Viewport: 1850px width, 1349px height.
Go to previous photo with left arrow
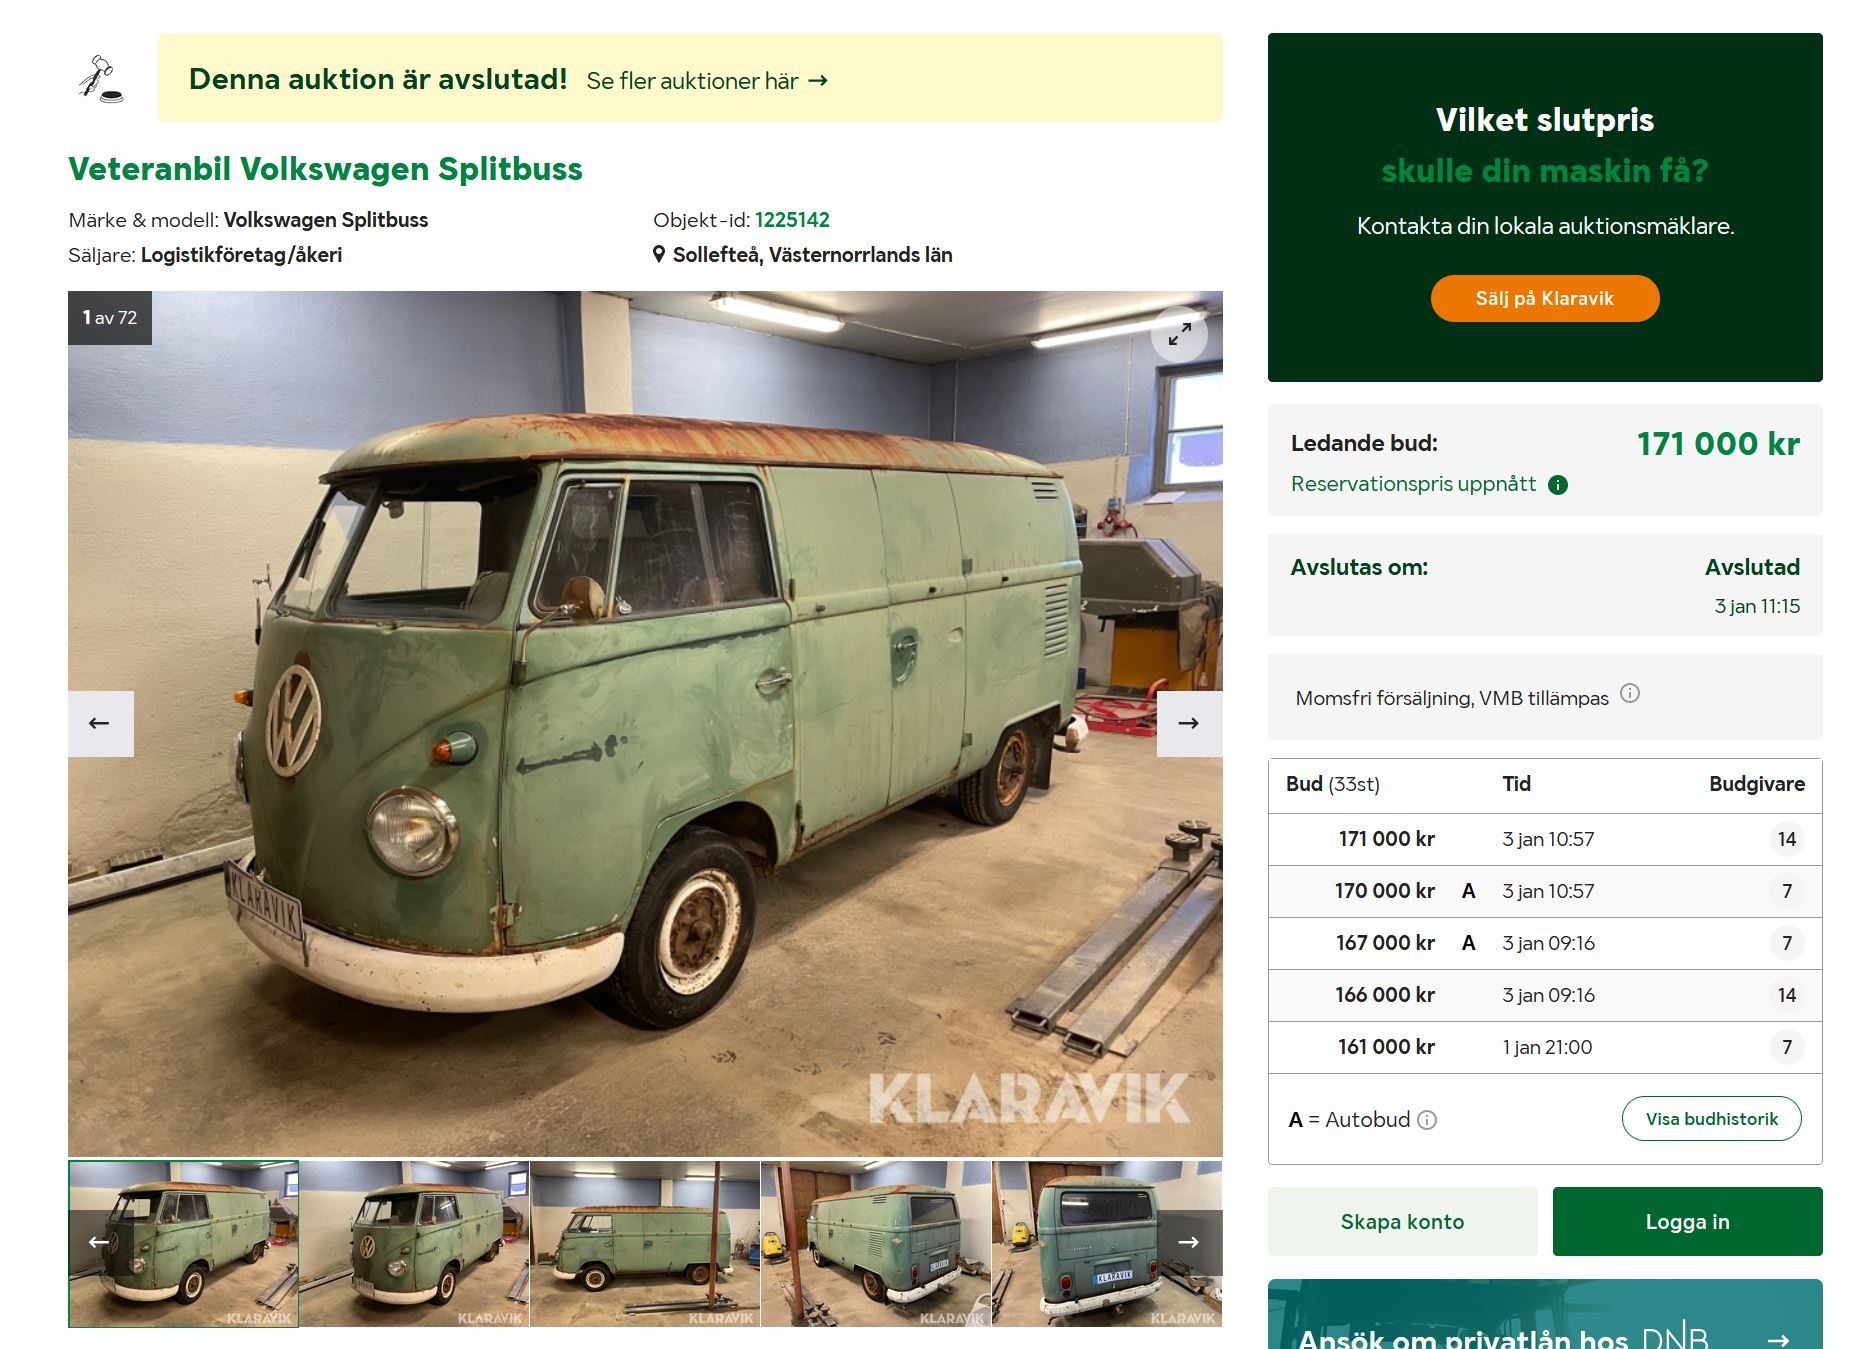click(x=100, y=723)
